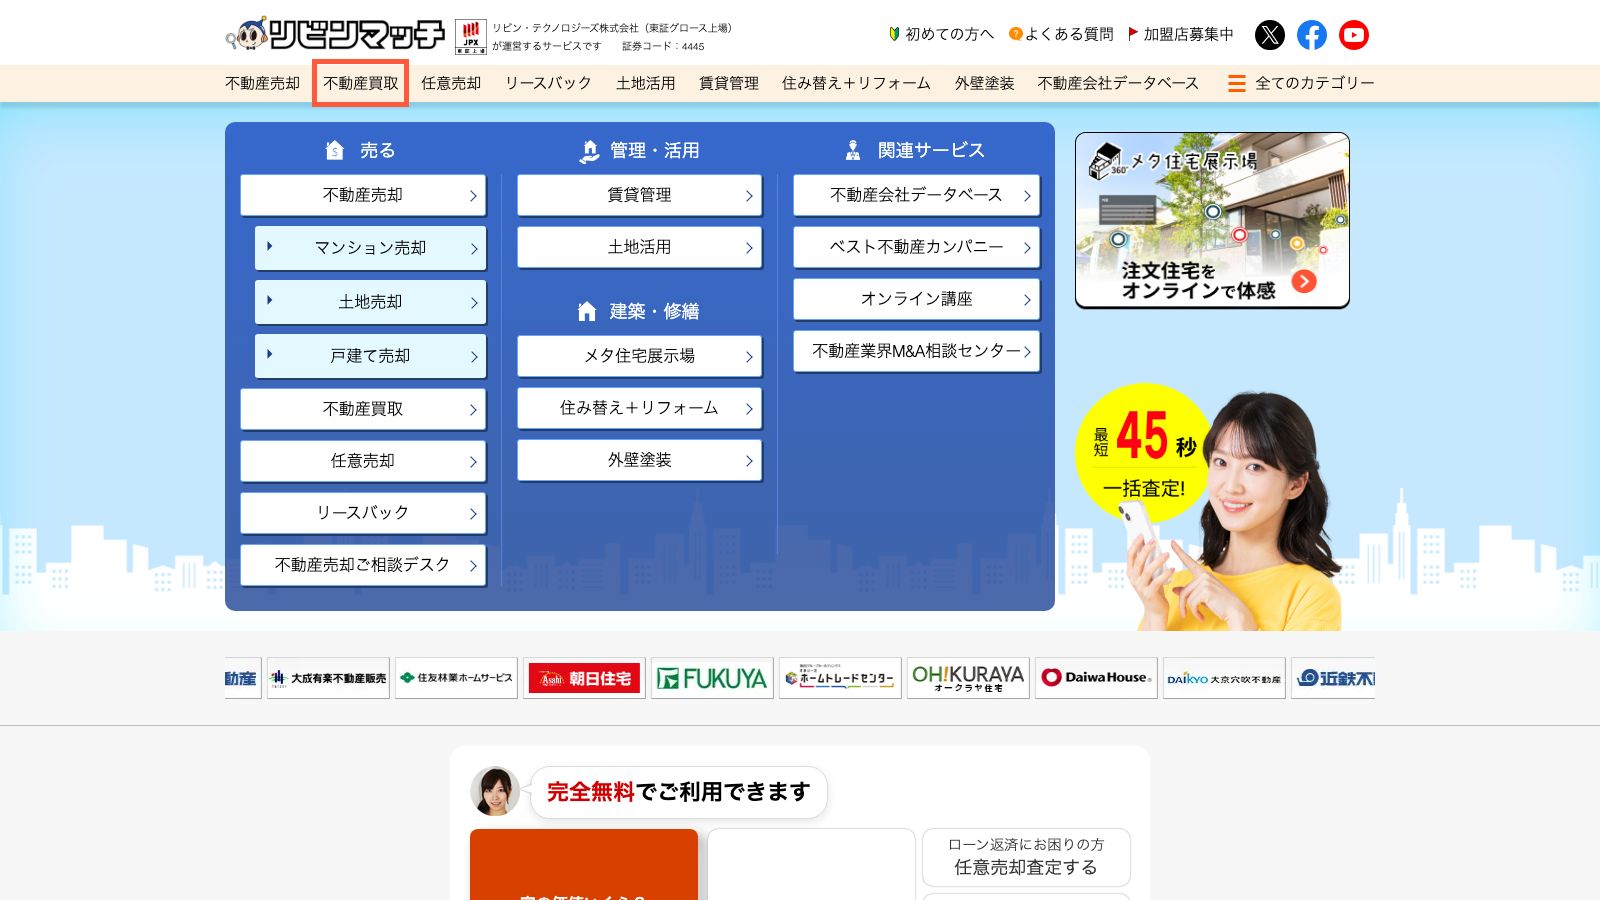Click 土地売却 button
Image resolution: width=1600 pixels, height=900 pixels.
(x=370, y=302)
